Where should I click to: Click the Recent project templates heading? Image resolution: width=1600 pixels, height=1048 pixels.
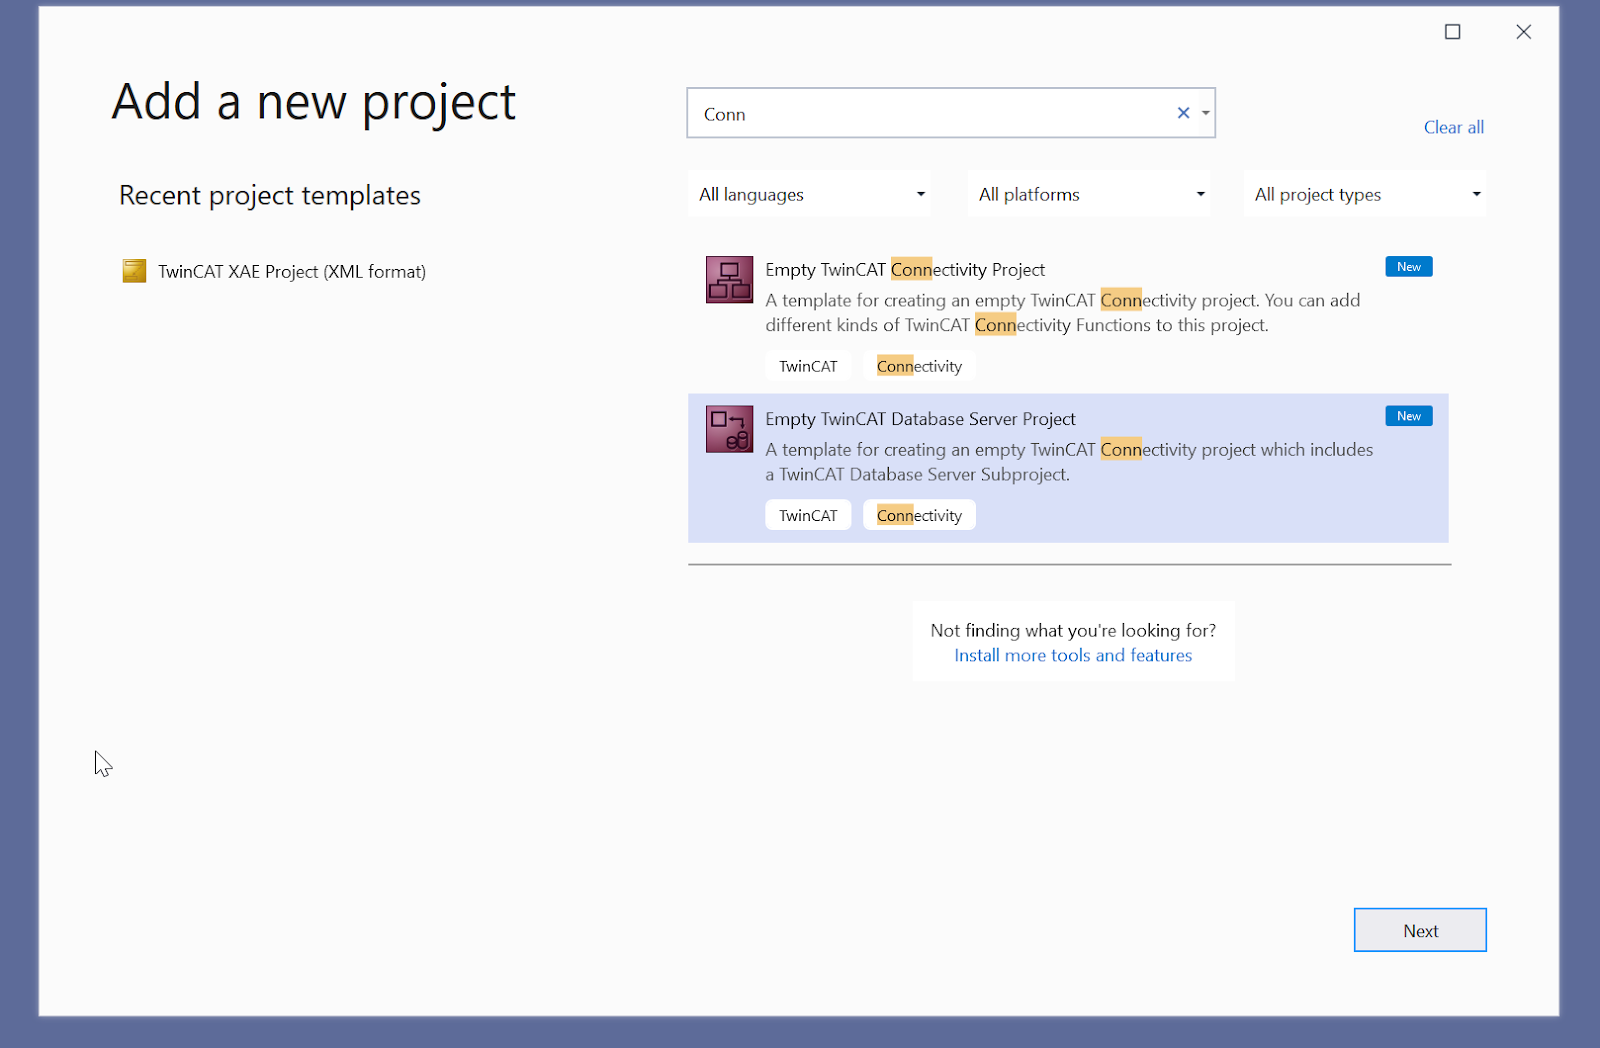point(270,195)
